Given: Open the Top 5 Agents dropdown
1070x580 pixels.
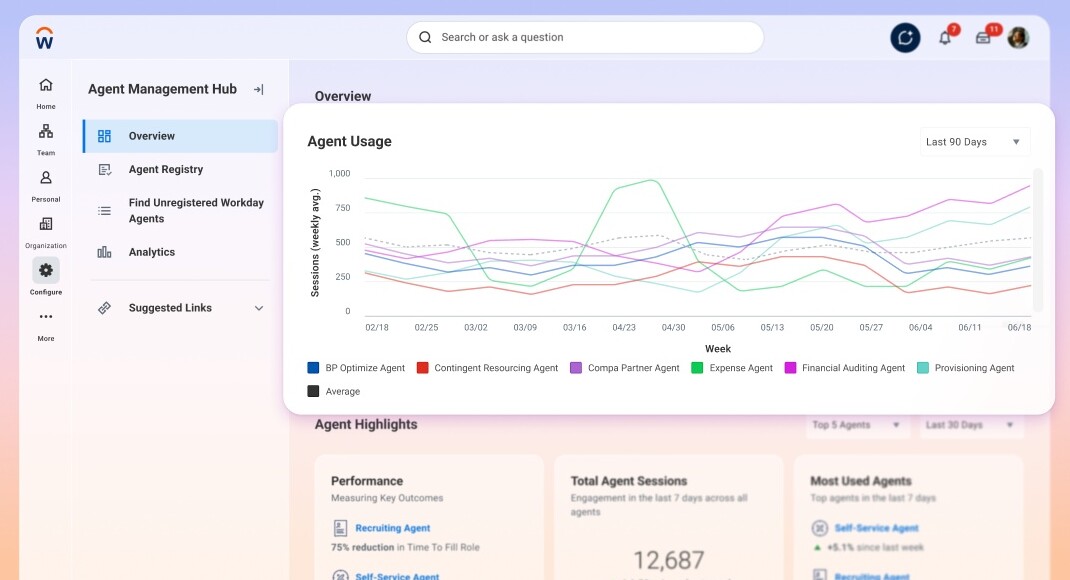Looking at the screenshot, I should click(856, 425).
